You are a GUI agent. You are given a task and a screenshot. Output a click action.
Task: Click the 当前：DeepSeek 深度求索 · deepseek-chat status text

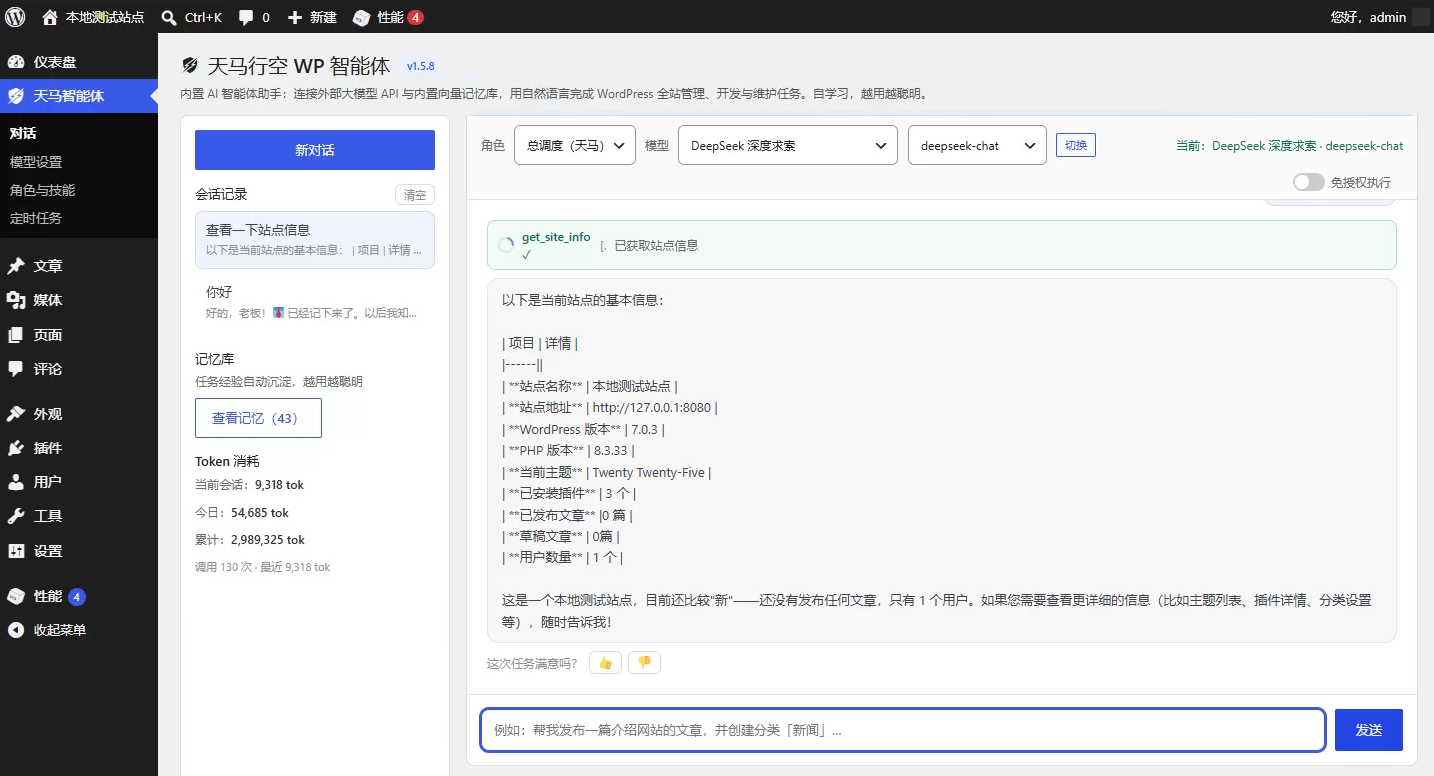tap(1289, 146)
